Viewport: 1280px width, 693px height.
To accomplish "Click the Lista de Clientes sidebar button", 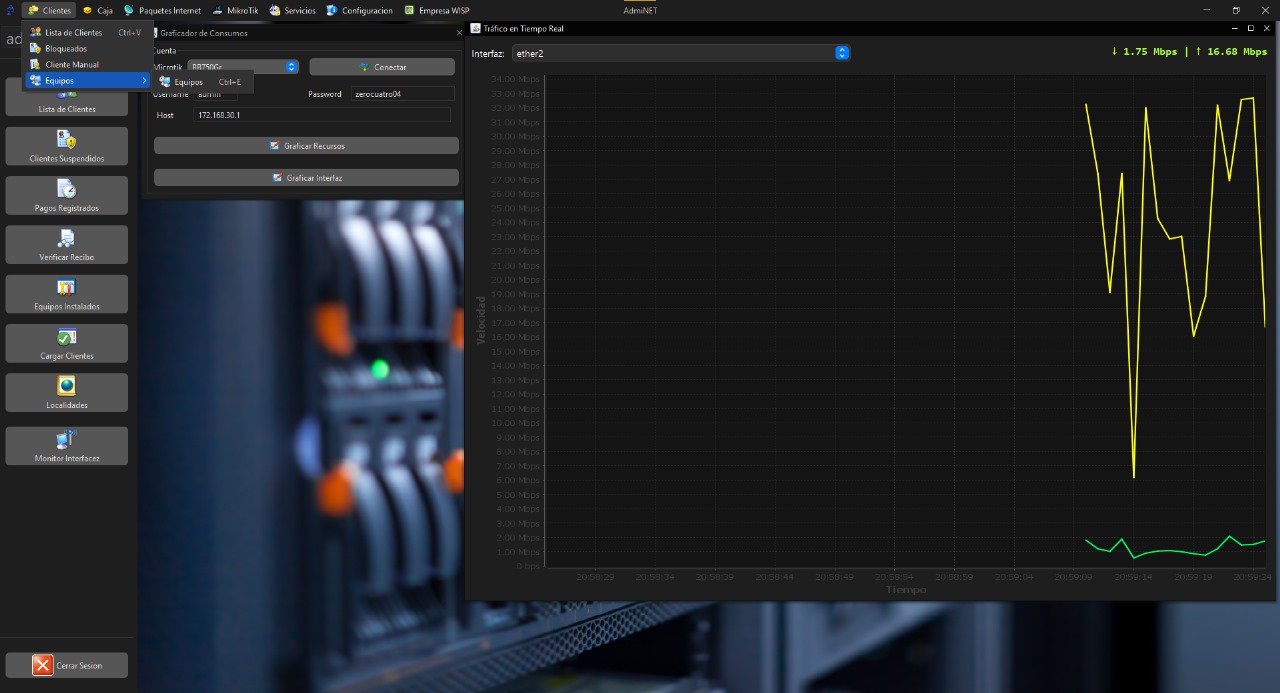I will (x=67, y=97).
